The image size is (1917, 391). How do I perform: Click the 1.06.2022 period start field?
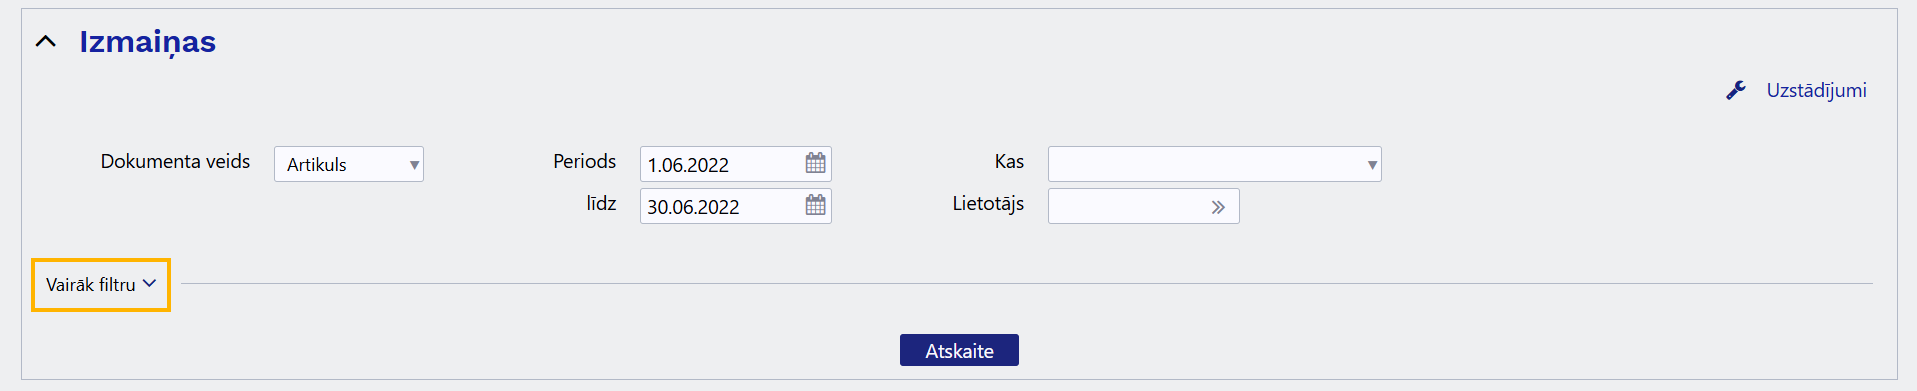coord(722,164)
